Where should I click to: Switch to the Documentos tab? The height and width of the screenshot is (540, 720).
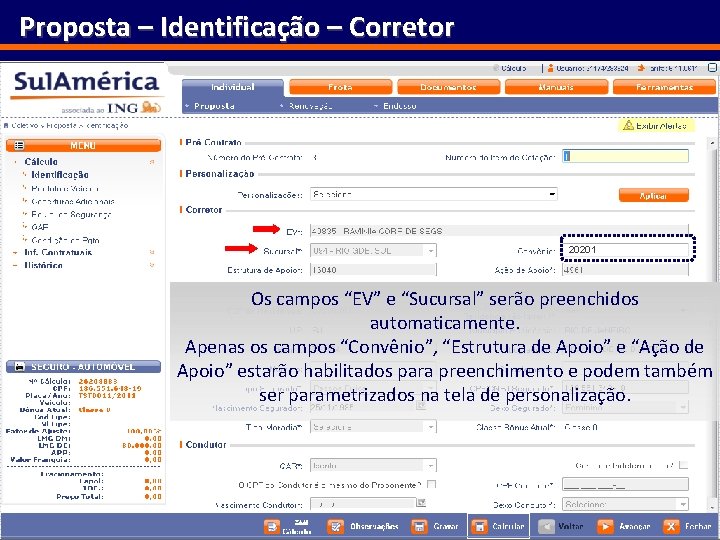pyautogui.click(x=448, y=87)
